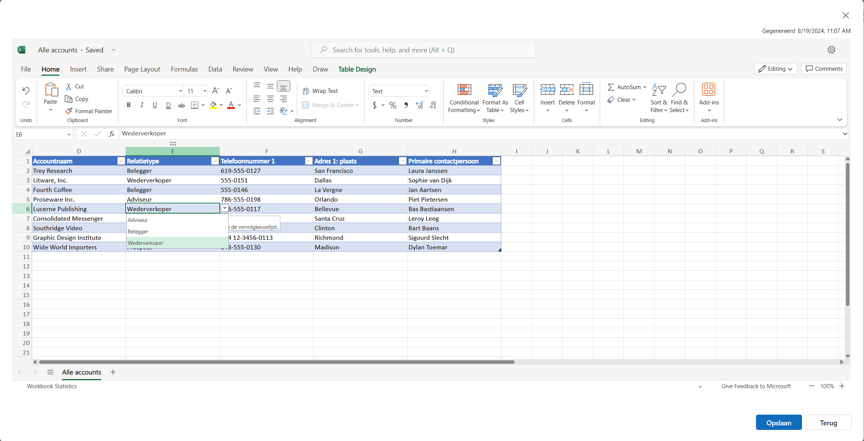
Task: Increase cell indent
Action: (270, 111)
